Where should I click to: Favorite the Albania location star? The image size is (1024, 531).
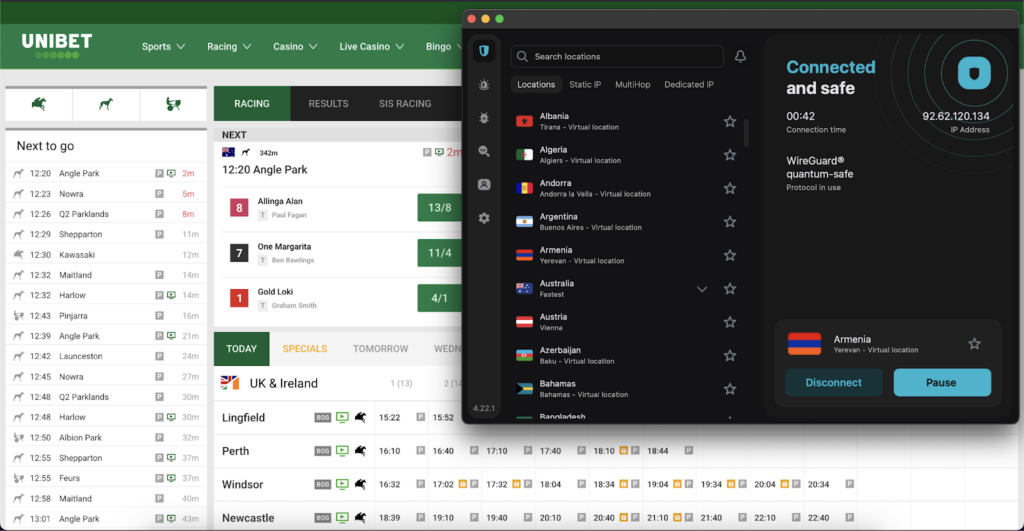(729, 121)
